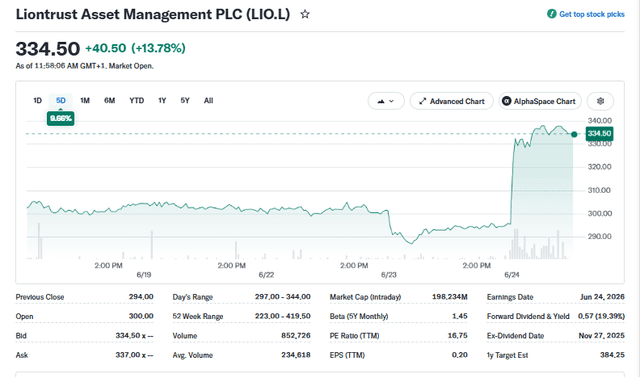Click the PE Ratio (TTM) label
The height and width of the screenshot is (377, 640).
(x=354, y=336)
